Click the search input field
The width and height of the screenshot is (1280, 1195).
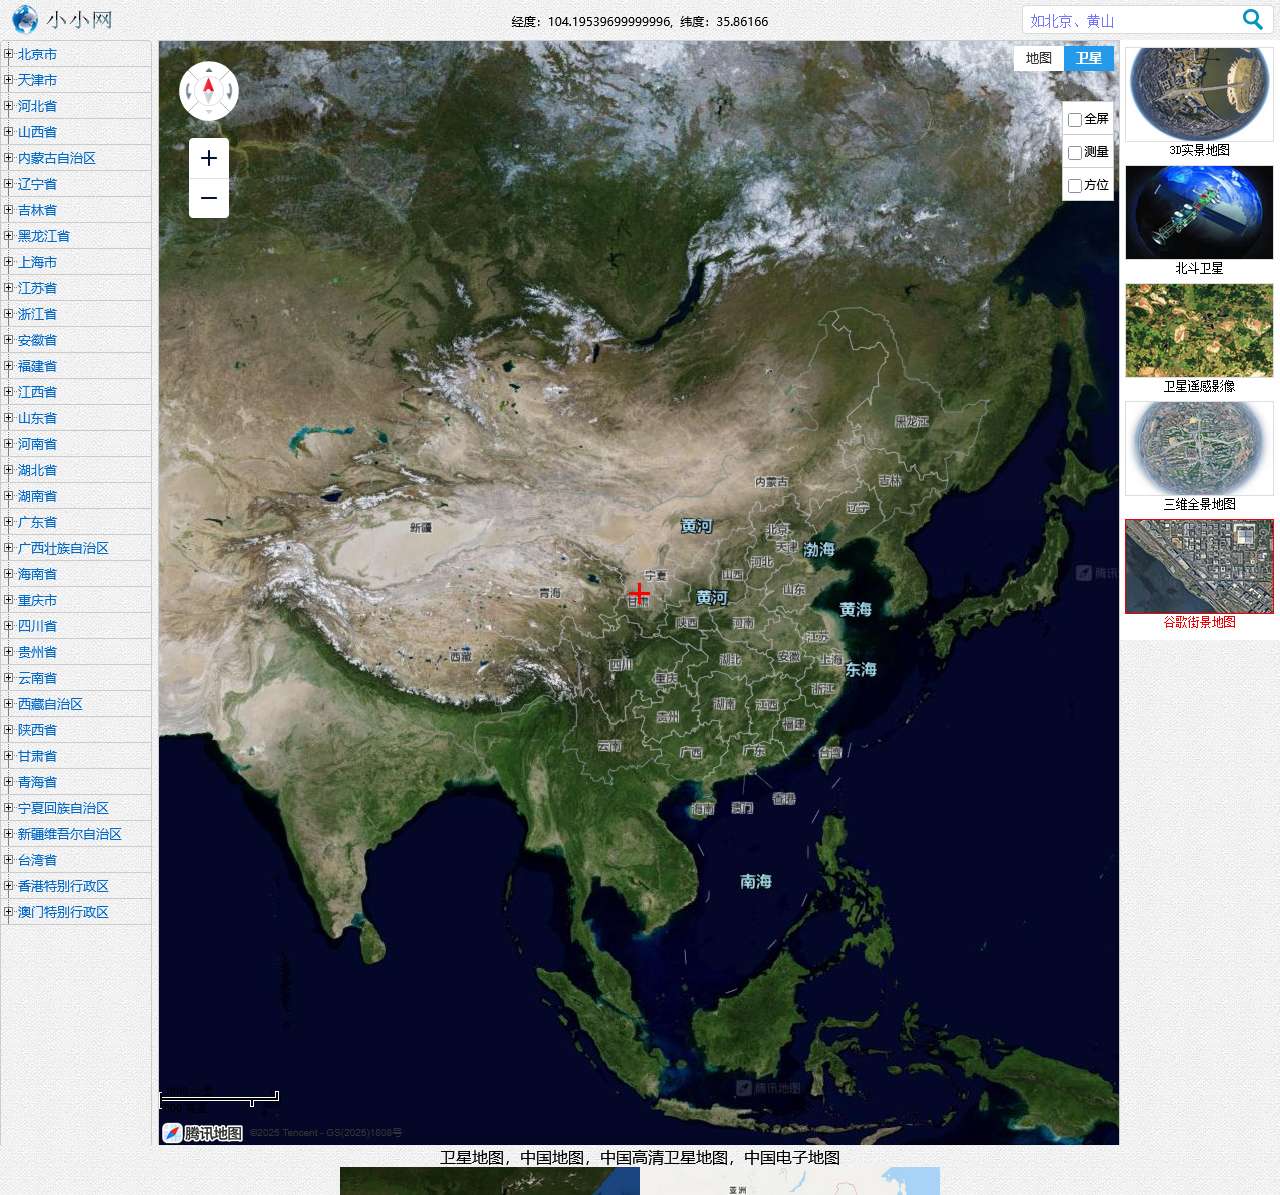coord(1130,20)
